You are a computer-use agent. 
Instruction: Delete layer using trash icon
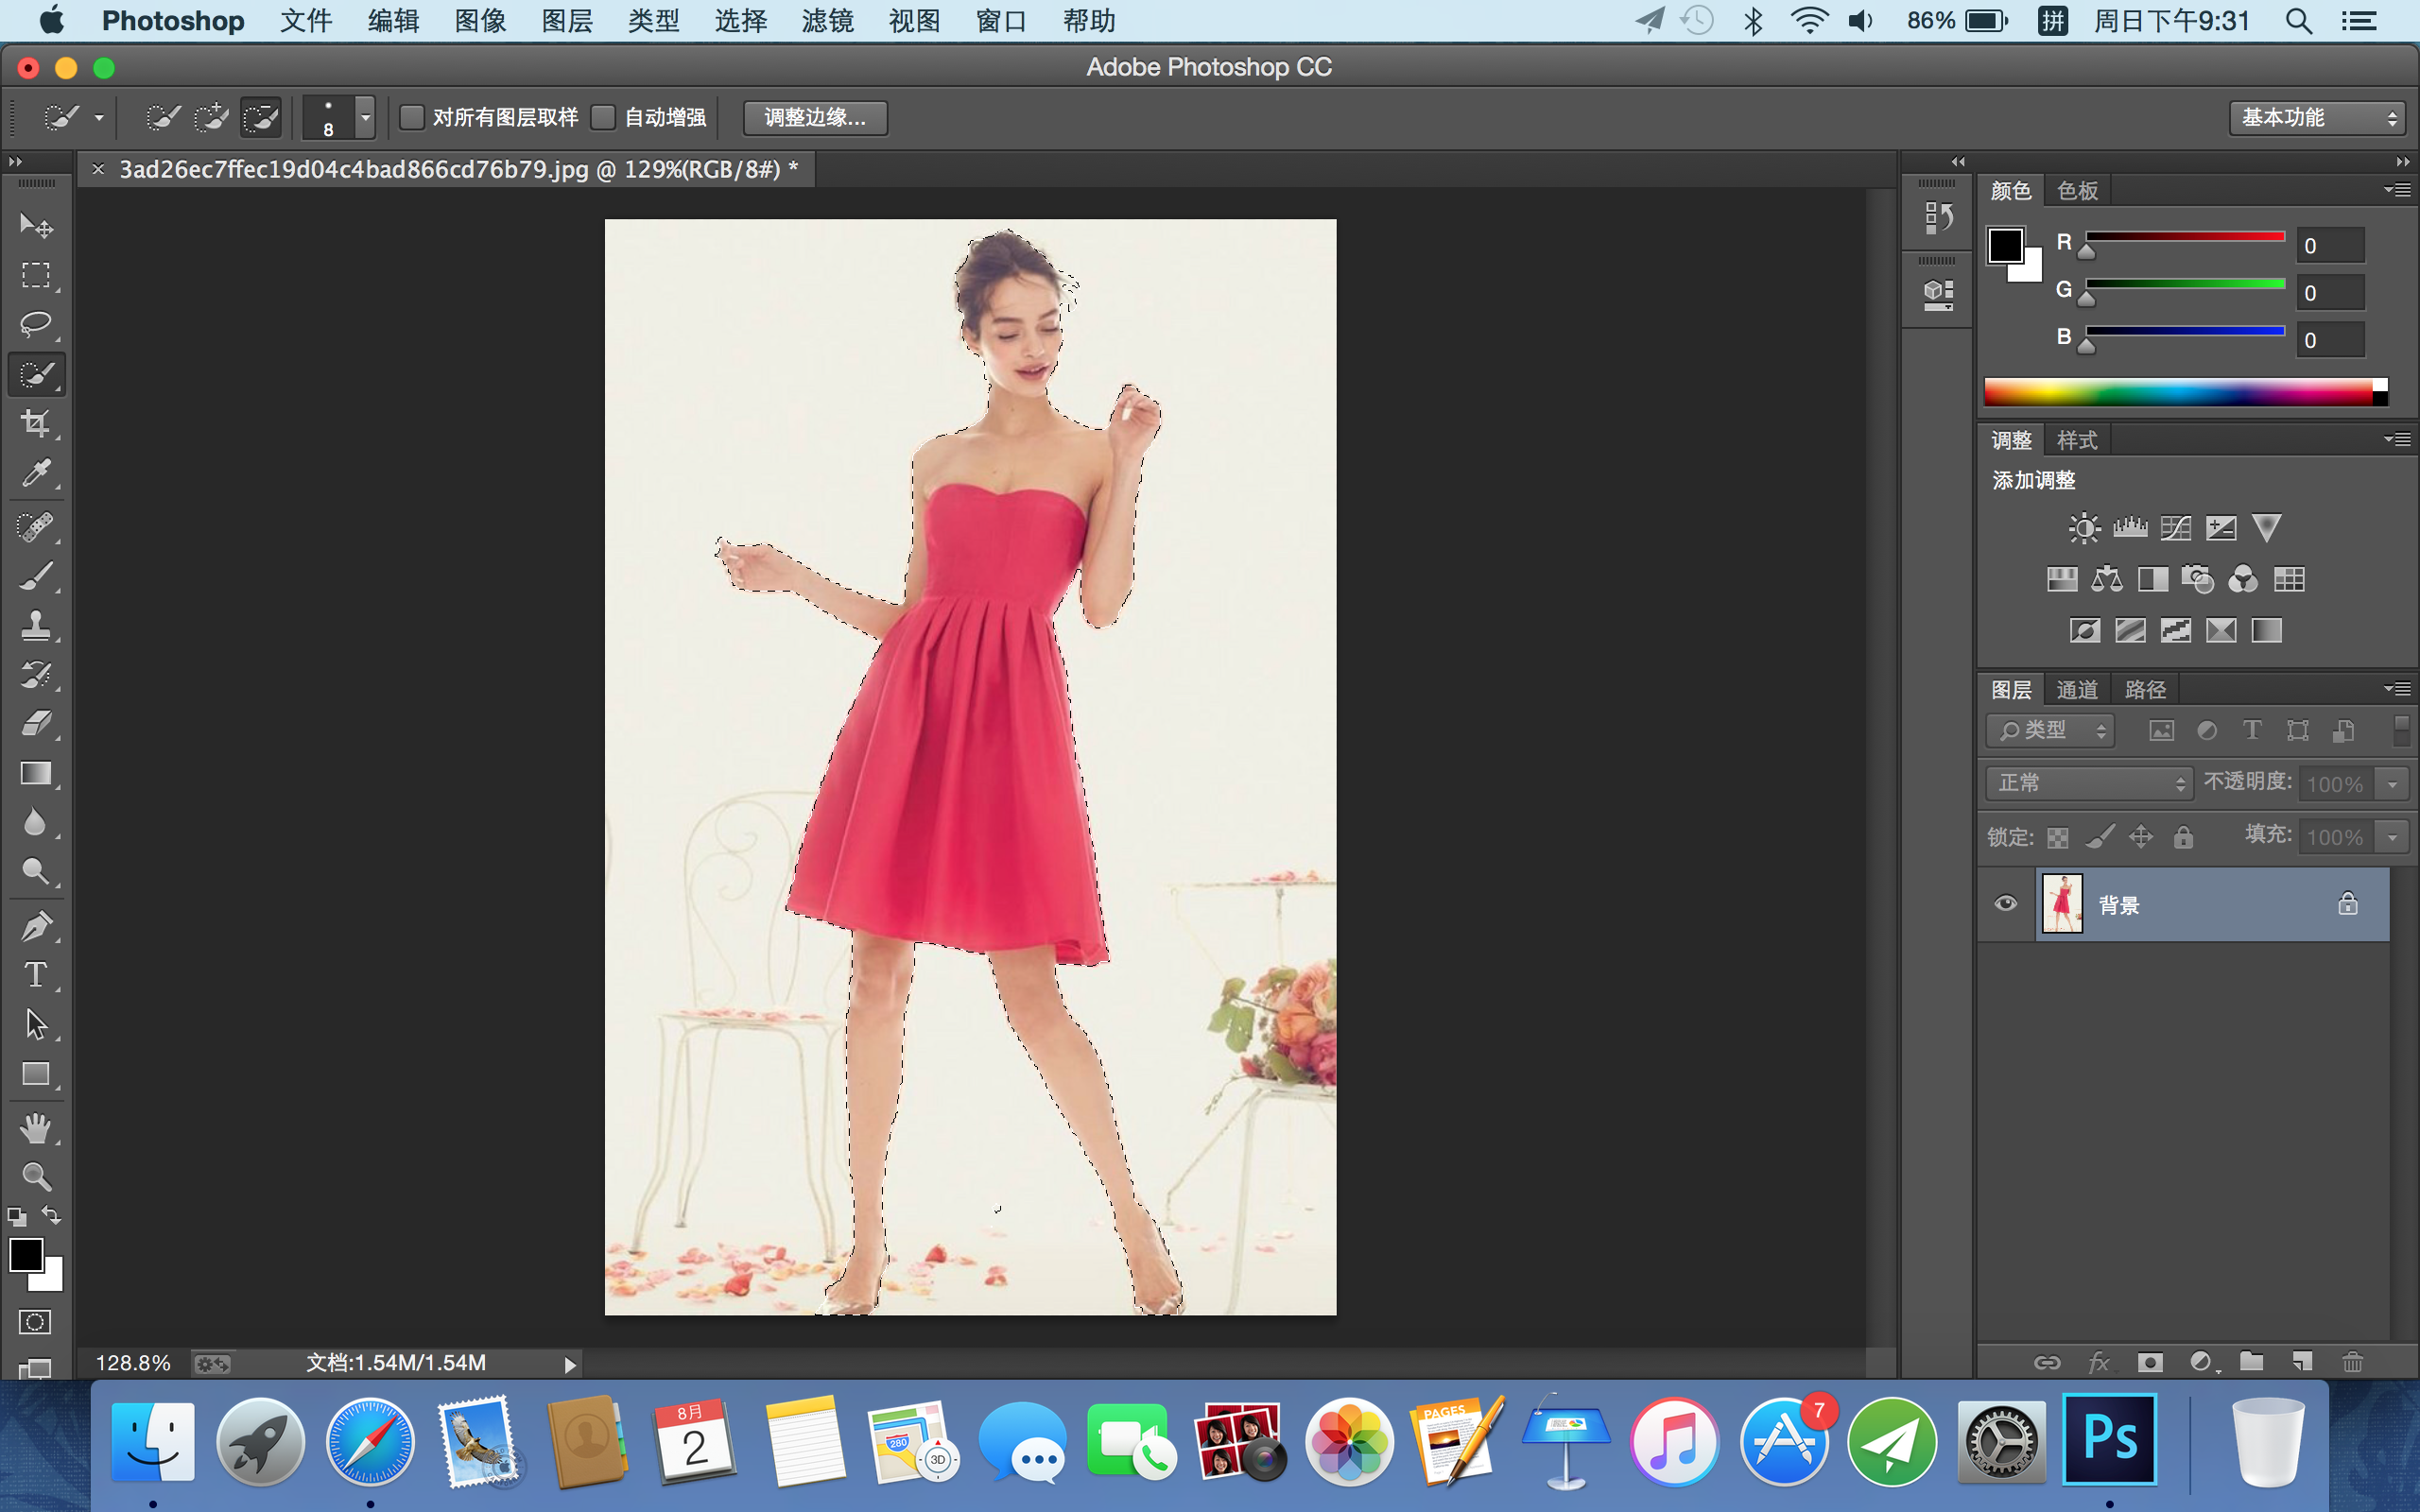[x=2352, y=1361]
